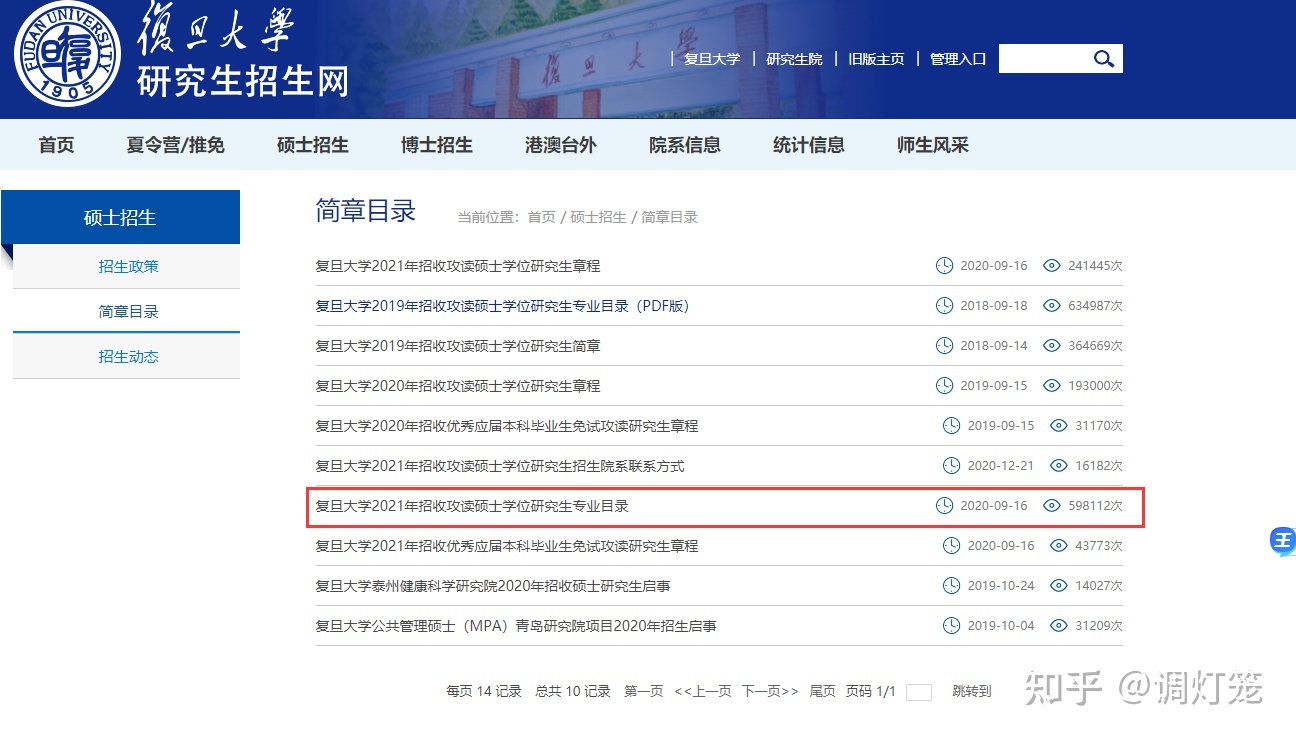Click the clock icon beside 2018-09-18
Viewport: 1296px width, 740px height.
point(944,306)
